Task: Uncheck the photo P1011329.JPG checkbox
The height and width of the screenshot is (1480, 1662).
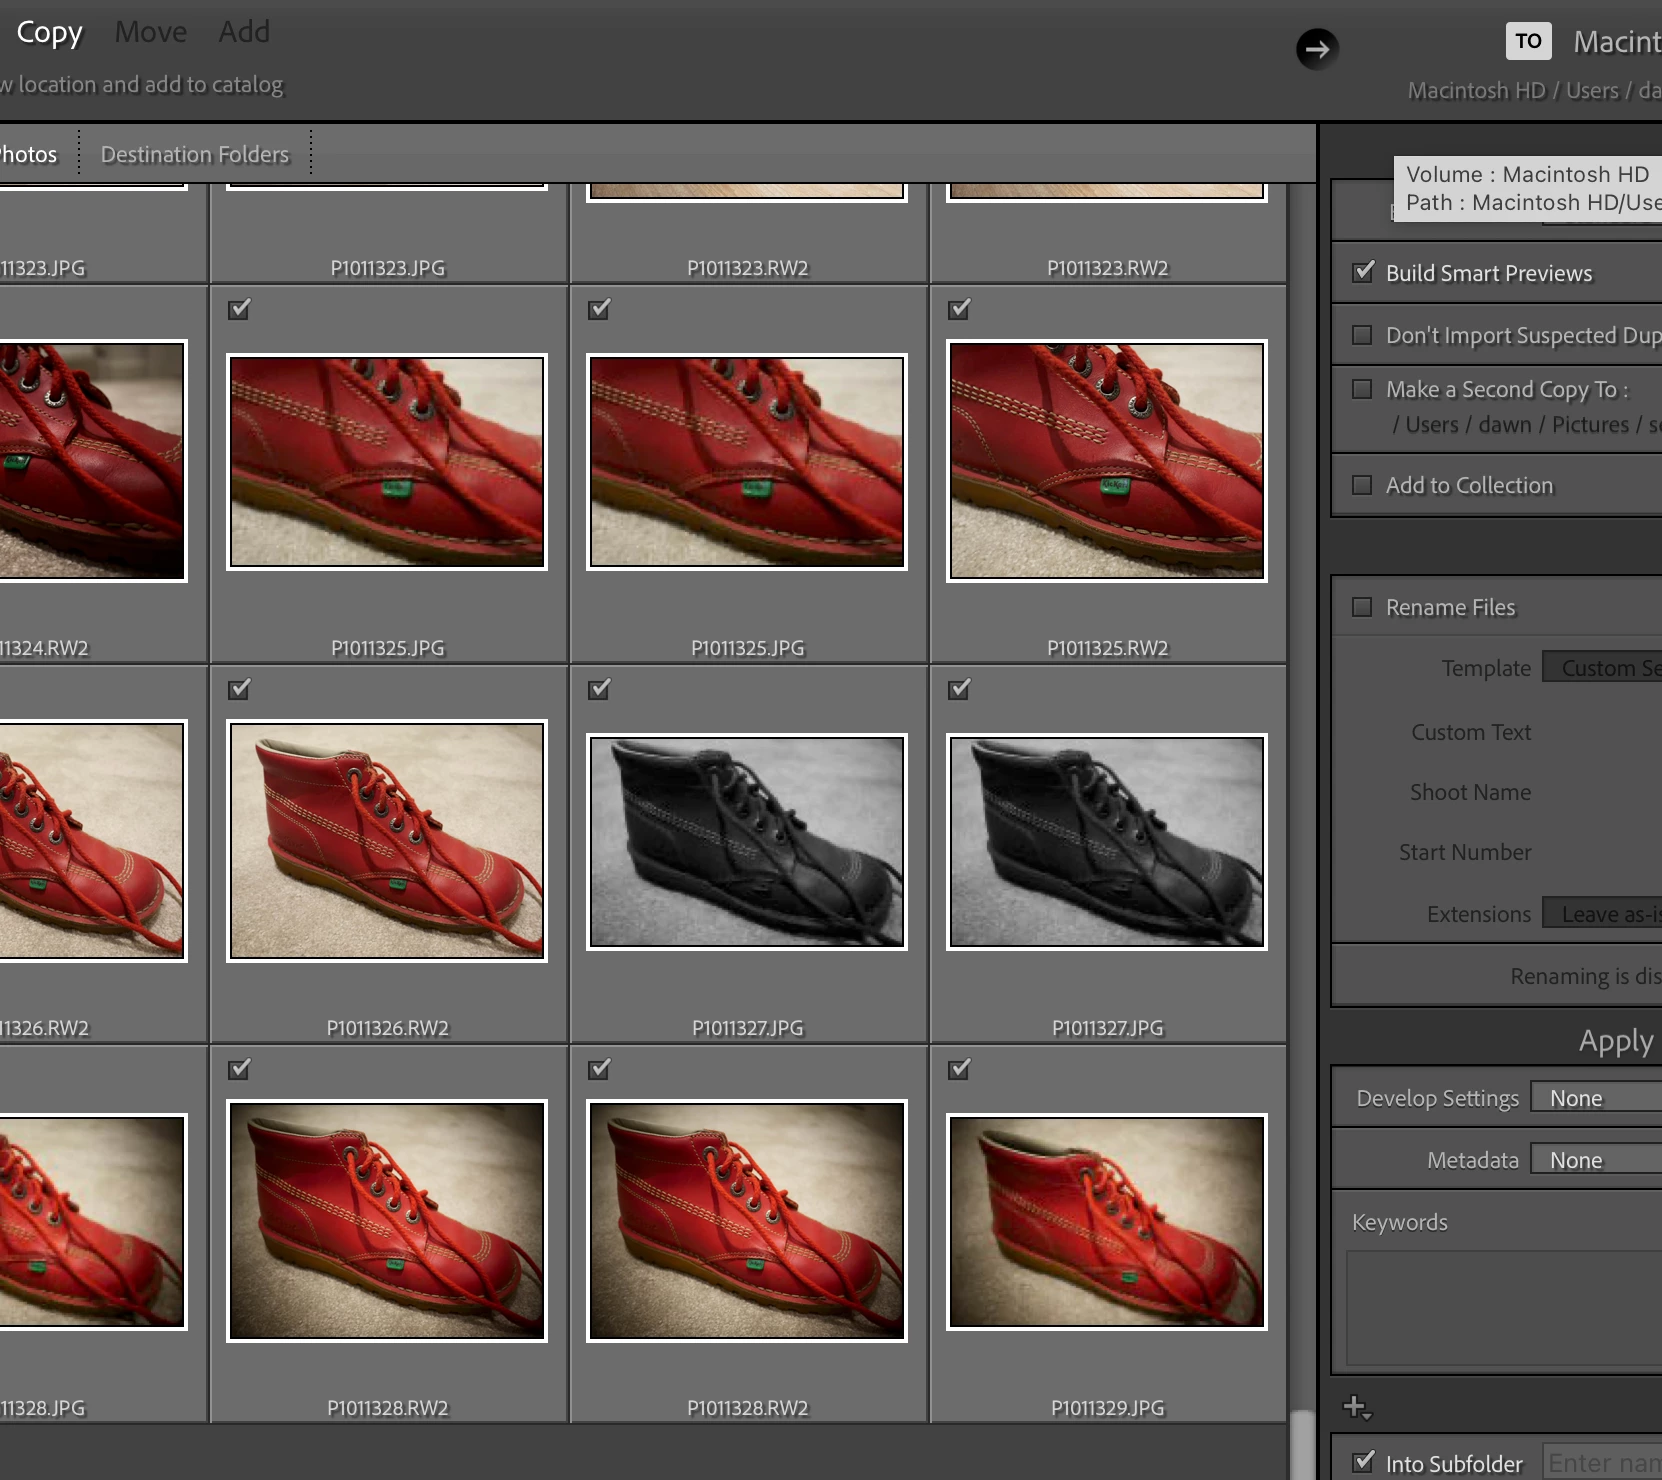Action: pyautogui.click(x=959, y=1069)
